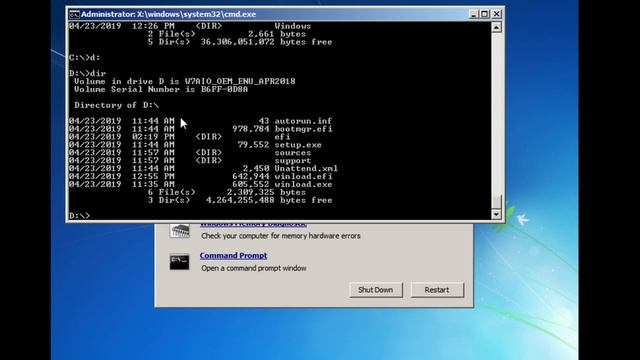Screen dimensions: 640x360
Task: Click the '2,450' file size value
Action: tap(256, 169)
